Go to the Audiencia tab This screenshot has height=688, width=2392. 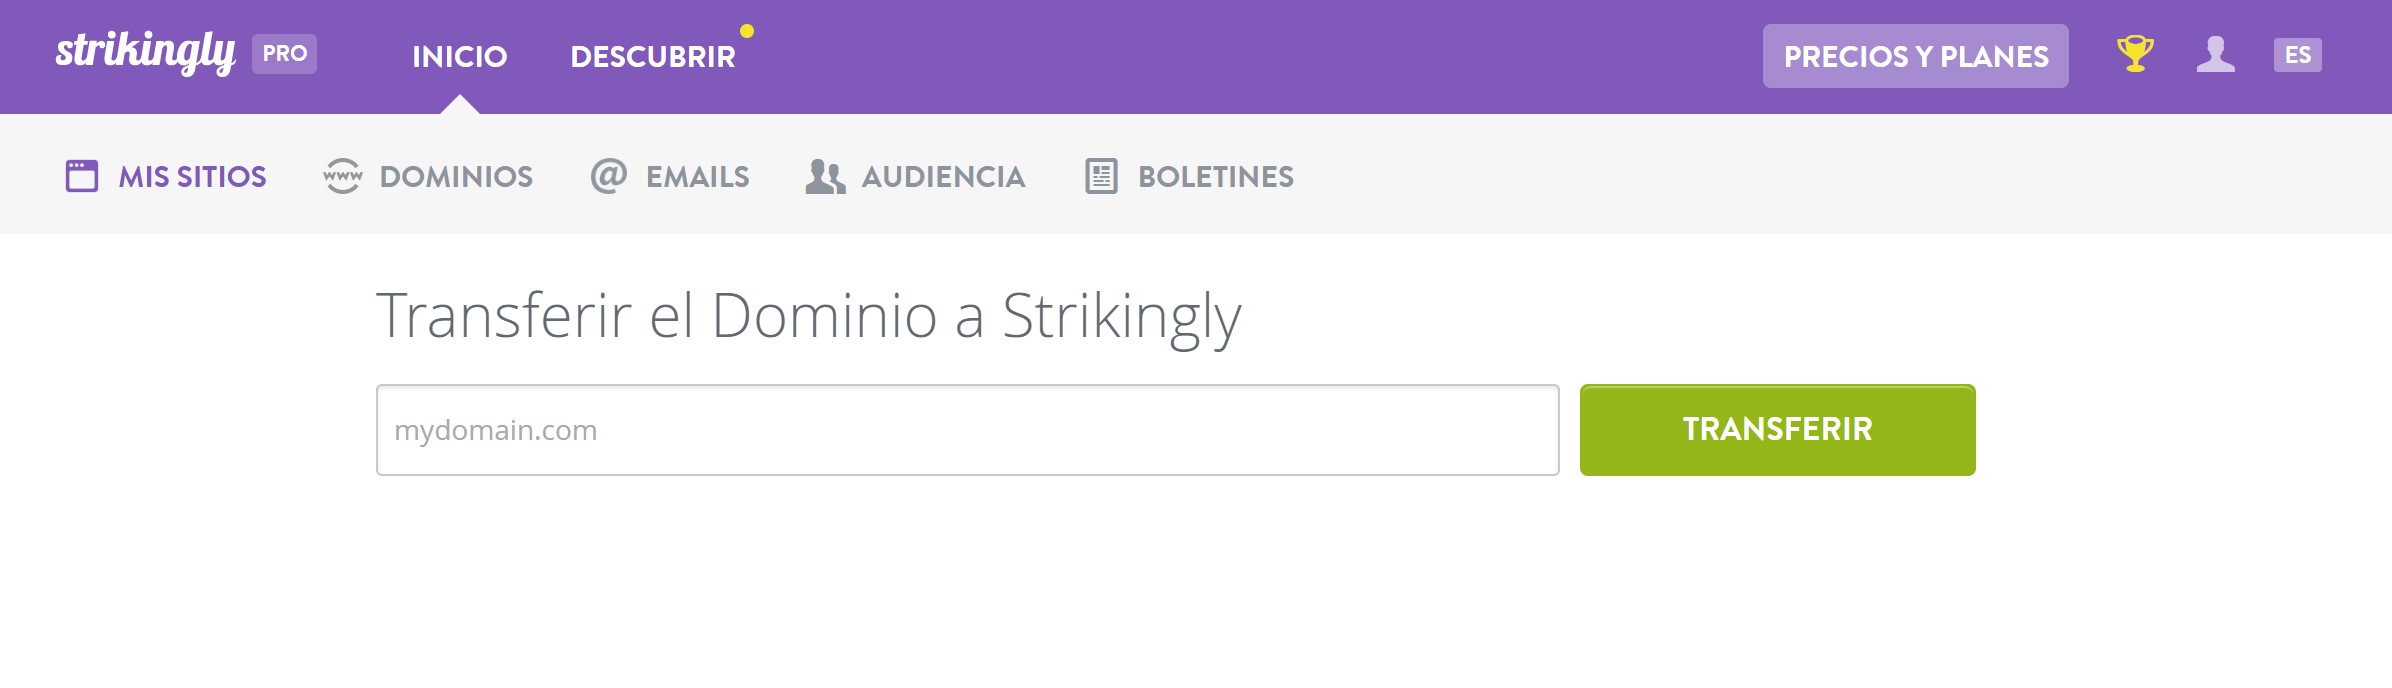click(x=943, y=176)
